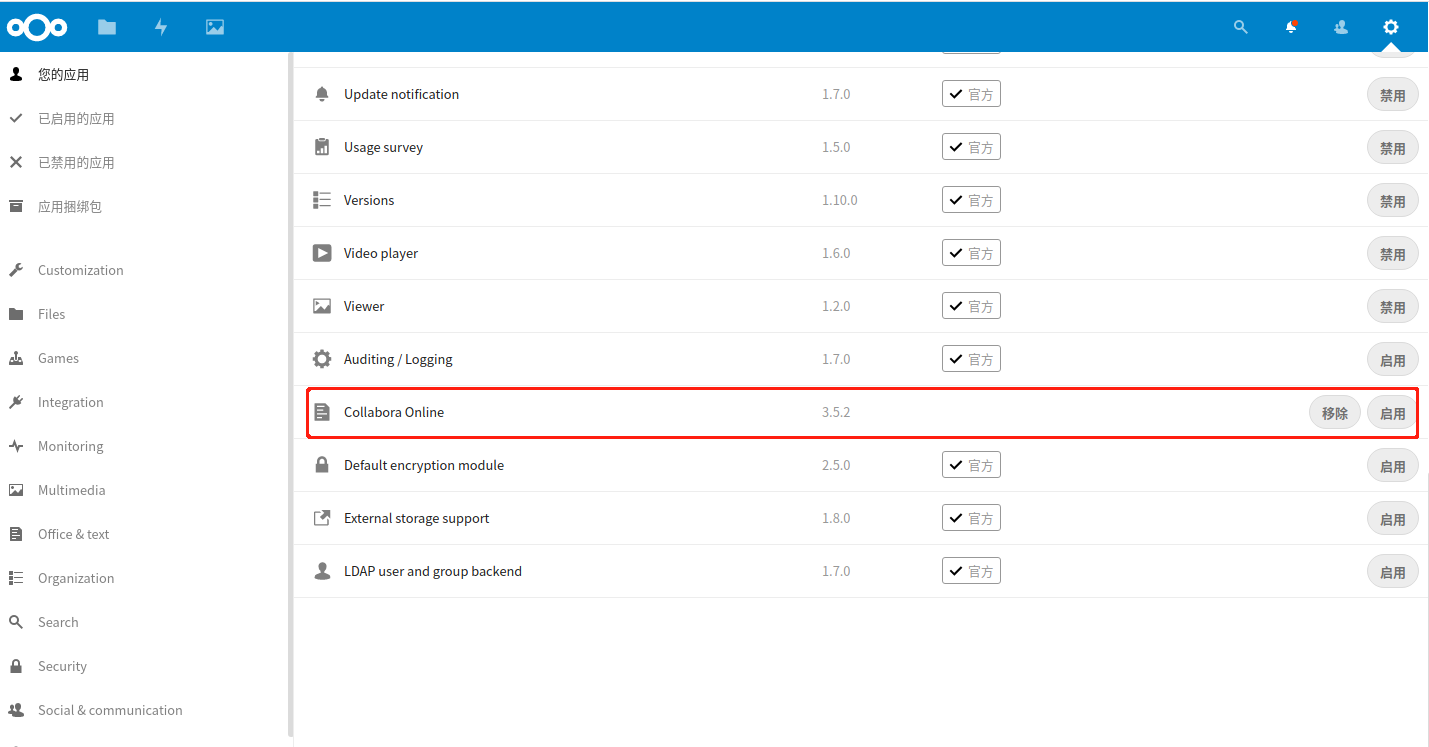
Task: Open the Settings gear menu
Action: point(1391,27)
